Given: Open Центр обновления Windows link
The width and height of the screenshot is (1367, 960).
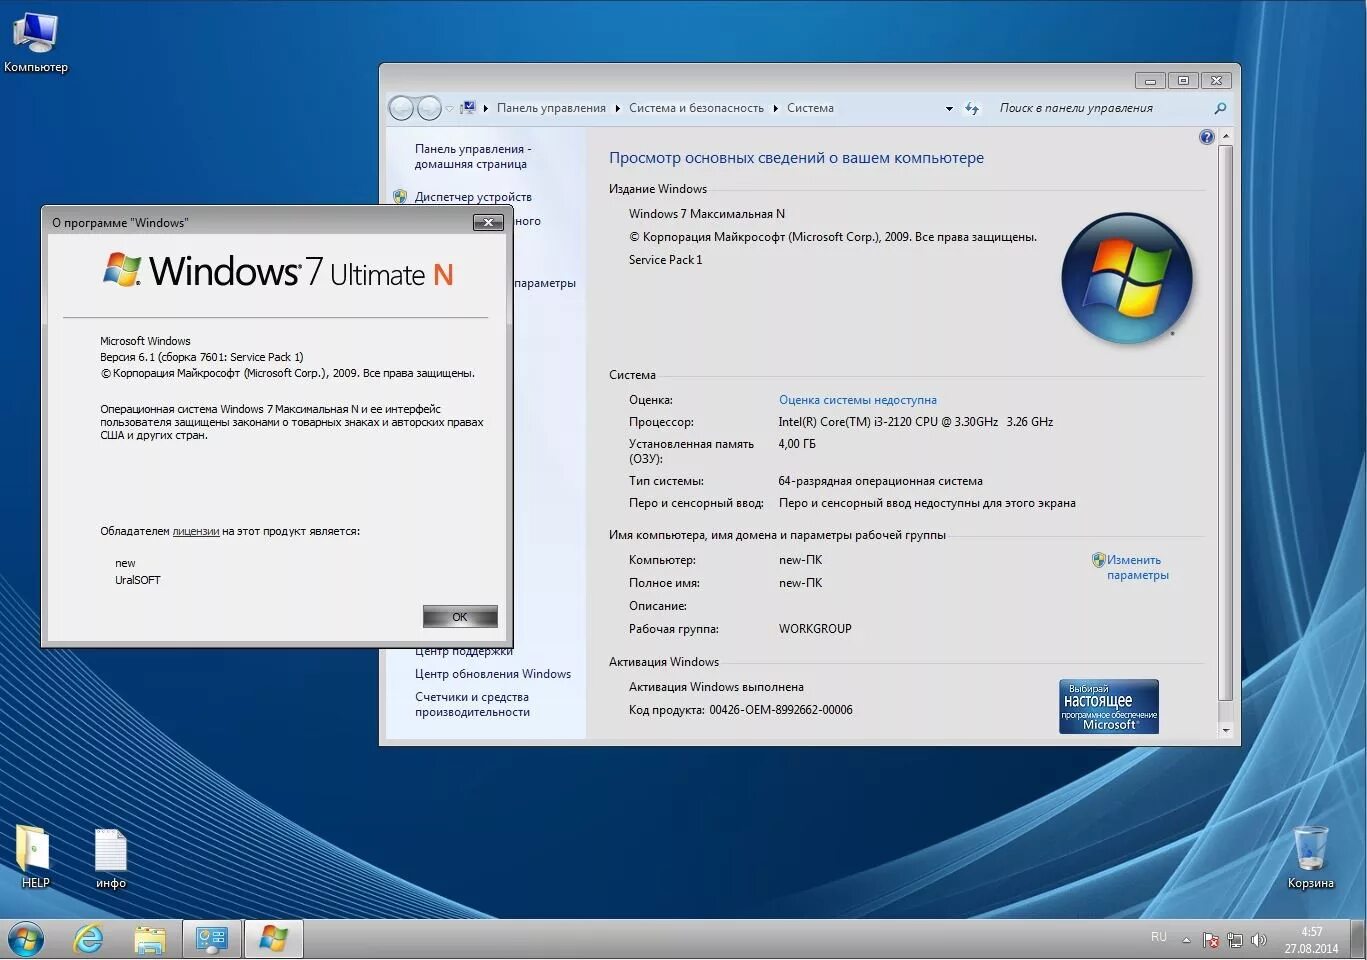Looking at the screenshot, I should (493, 674).
